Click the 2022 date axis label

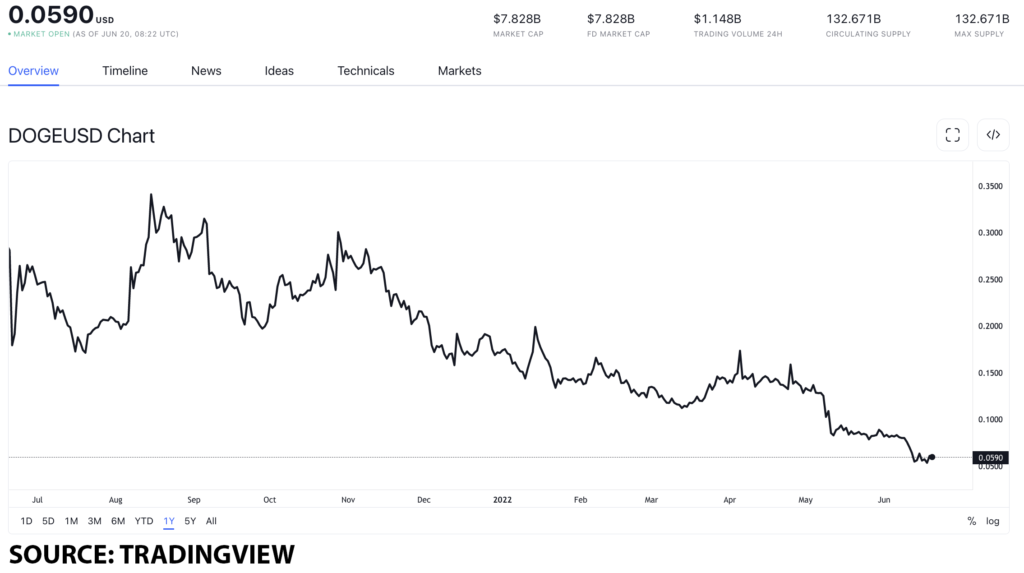pyautogui.click(x=502, y=500)
